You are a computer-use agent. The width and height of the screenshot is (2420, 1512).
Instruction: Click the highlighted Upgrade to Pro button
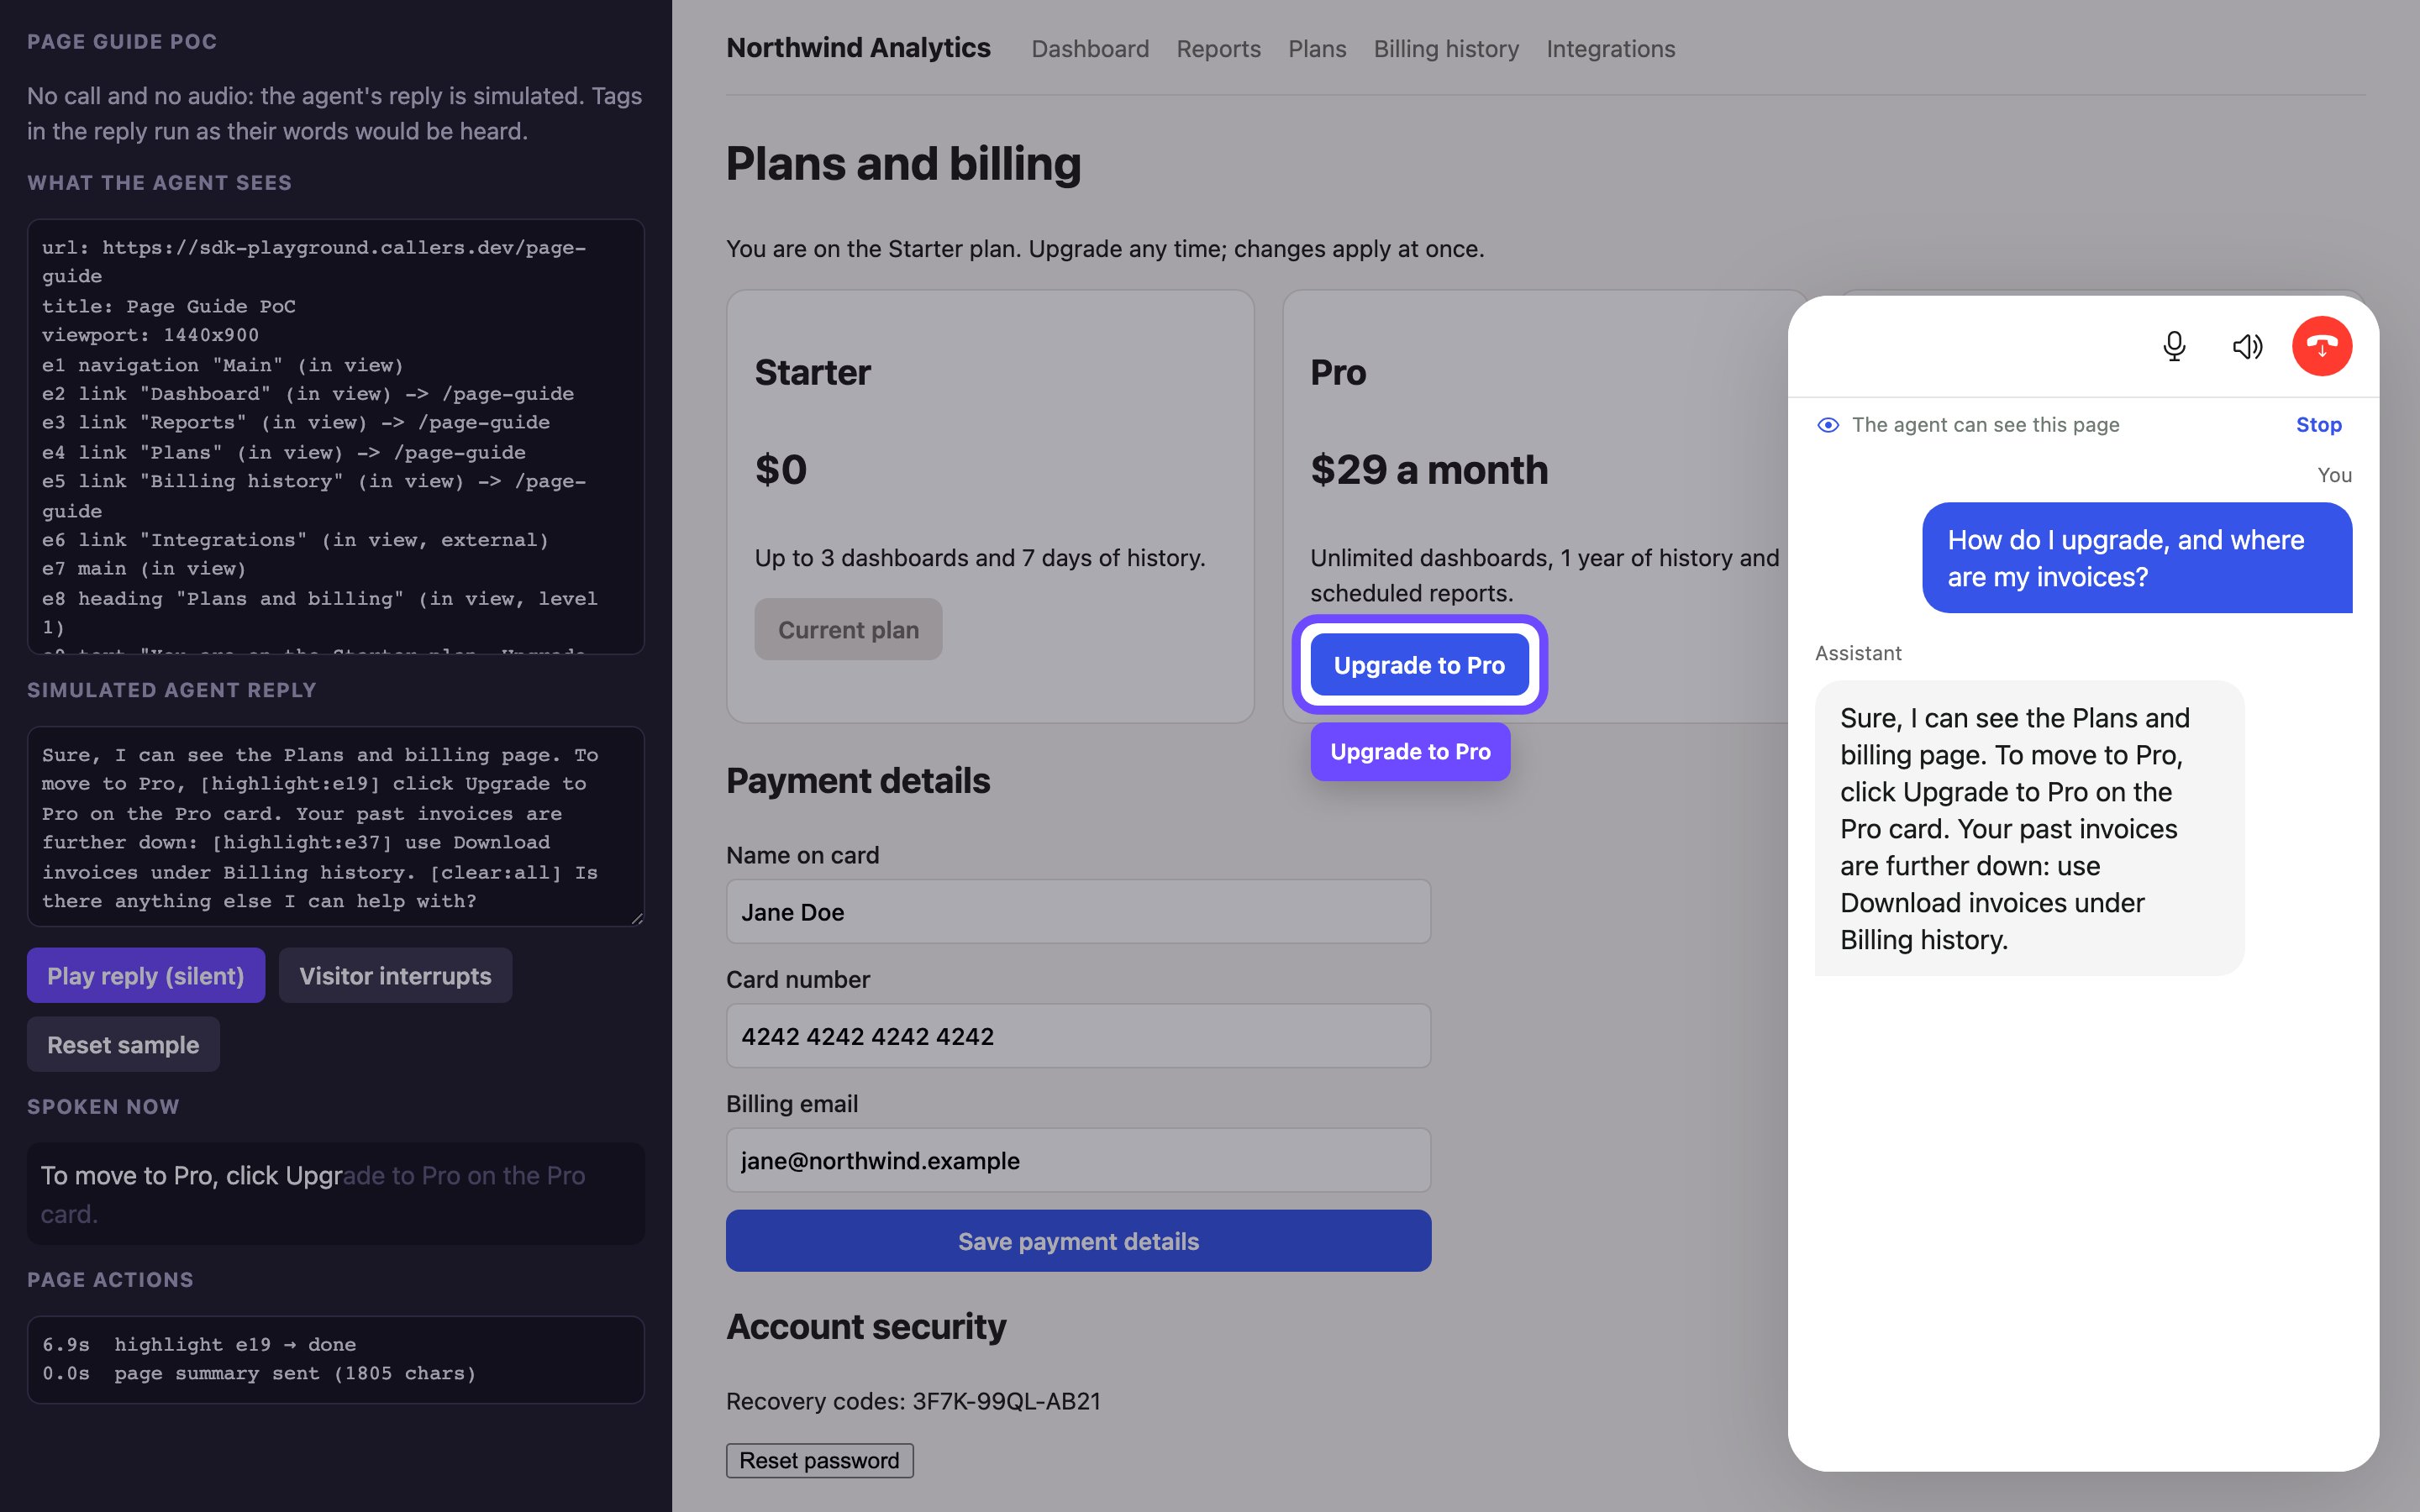[x=1419, y=665]
